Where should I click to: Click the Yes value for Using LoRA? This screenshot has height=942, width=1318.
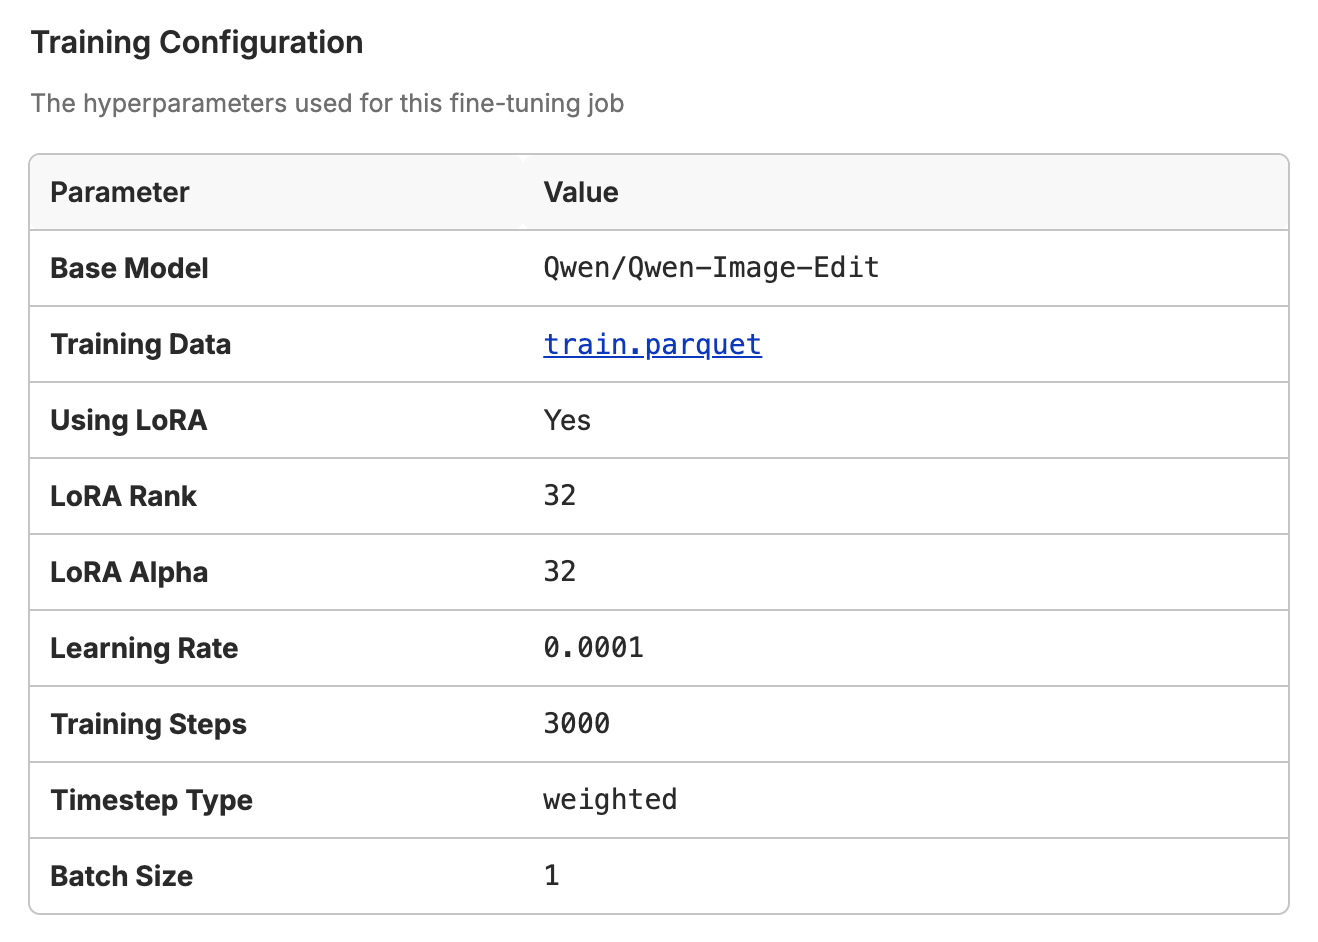coord(567,420)
